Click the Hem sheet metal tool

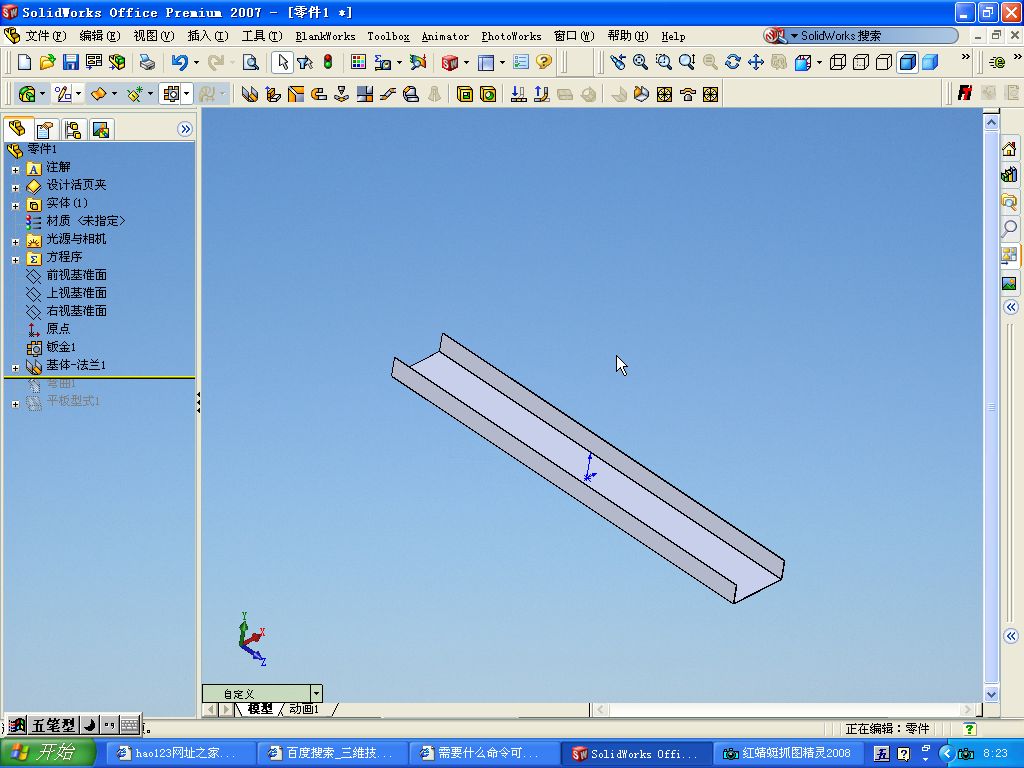click(319, 95)
